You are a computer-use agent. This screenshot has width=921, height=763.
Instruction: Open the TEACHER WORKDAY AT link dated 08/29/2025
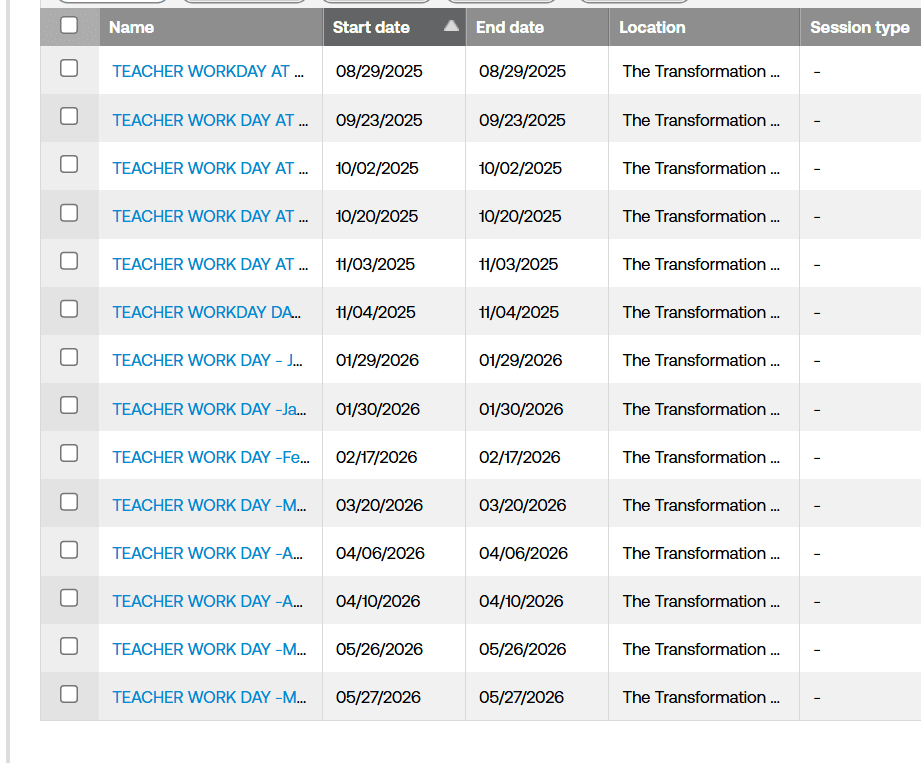(x=209, y=71)
